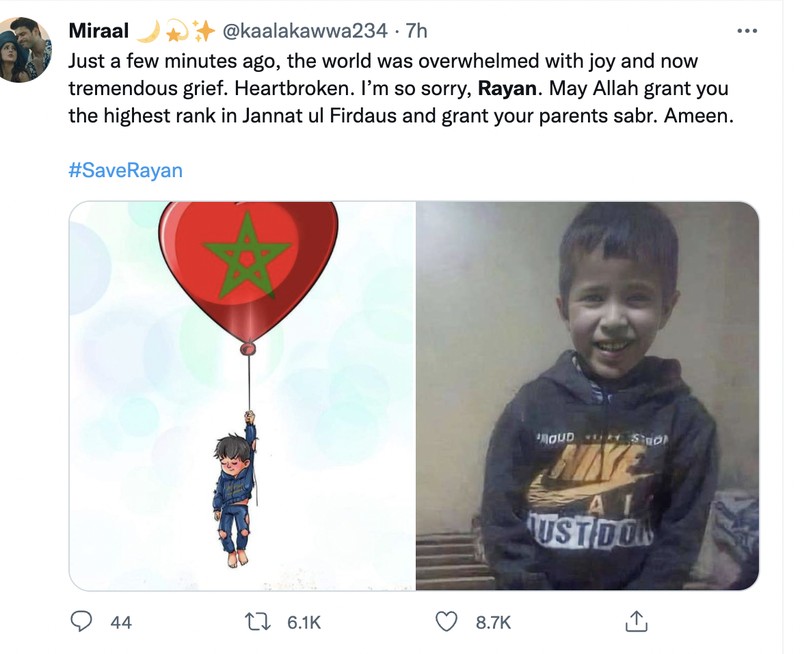Click the Miraal display name

[98, 31]
